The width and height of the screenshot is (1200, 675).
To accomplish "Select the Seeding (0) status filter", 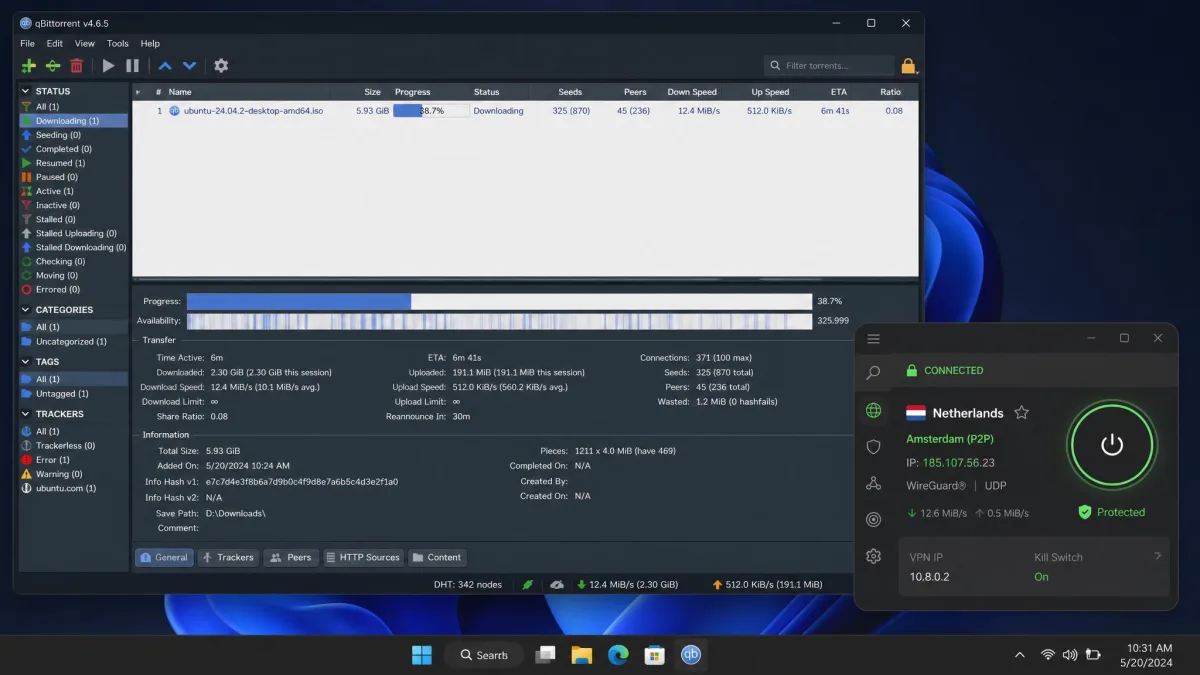I will 73,135.
